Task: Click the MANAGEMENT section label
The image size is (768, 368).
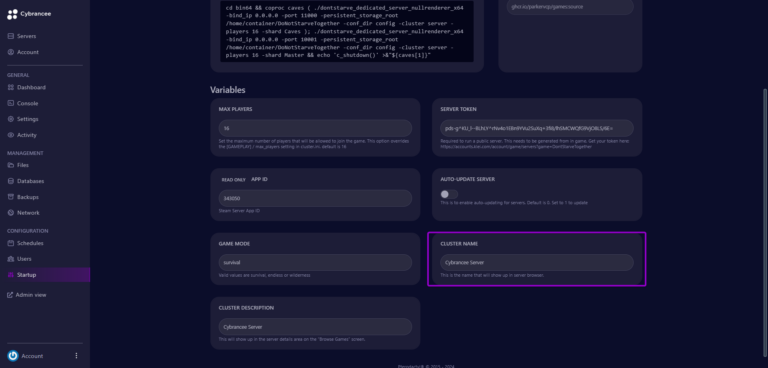Action: tap(25, 153)
